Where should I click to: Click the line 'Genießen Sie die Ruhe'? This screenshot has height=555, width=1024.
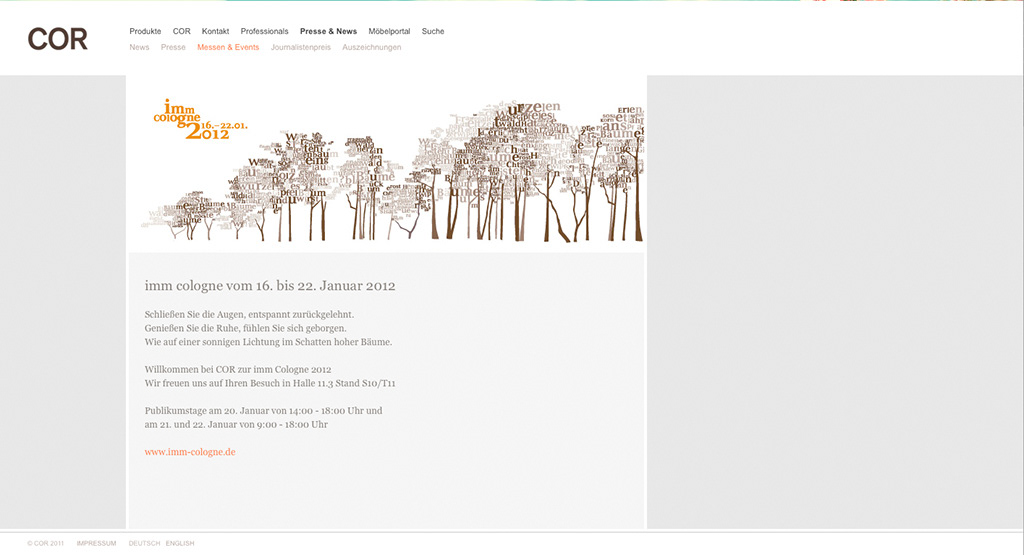(246, 328)
